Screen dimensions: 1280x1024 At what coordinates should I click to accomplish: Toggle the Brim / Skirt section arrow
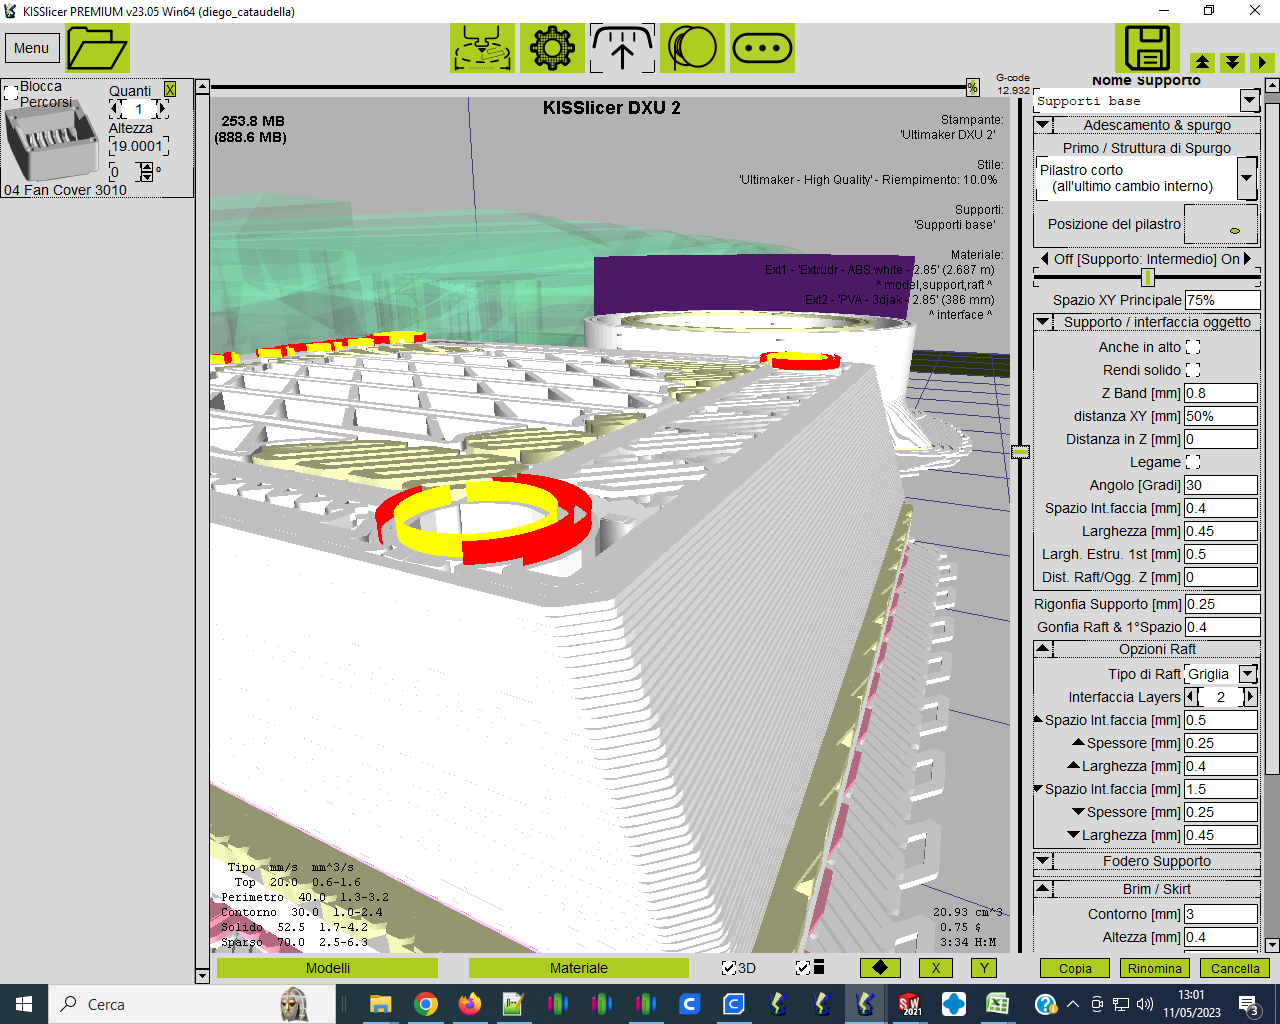tap(1043, 889)
